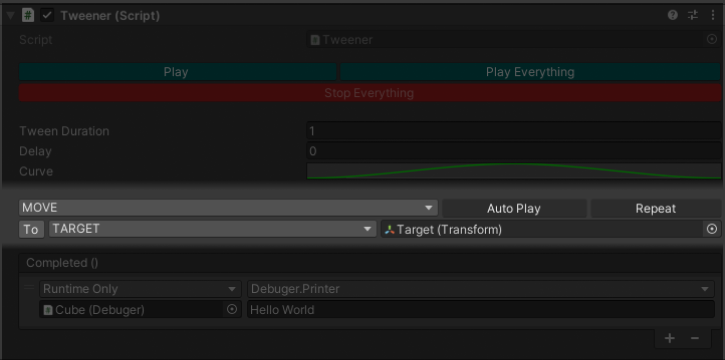Open object picker for Script field
This screenshot has width=725, height=360.
pyautogui.click(x=712, y=40)
